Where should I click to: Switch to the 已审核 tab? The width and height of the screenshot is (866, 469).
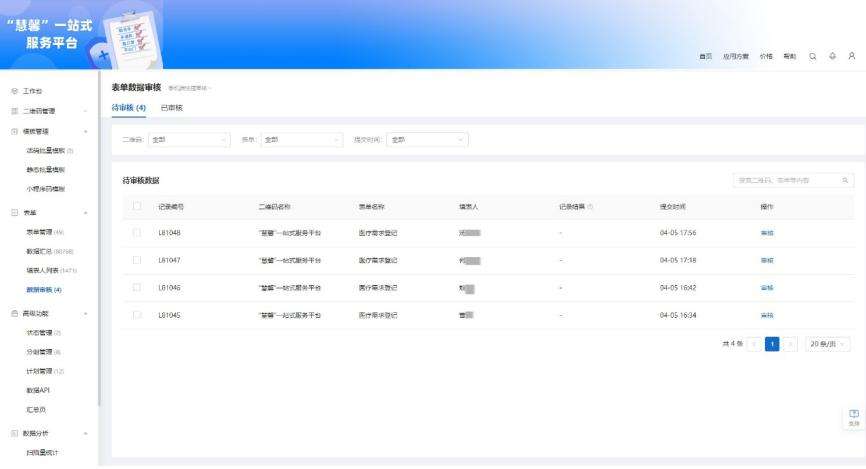pyautogui.click(x=172, y=108)
